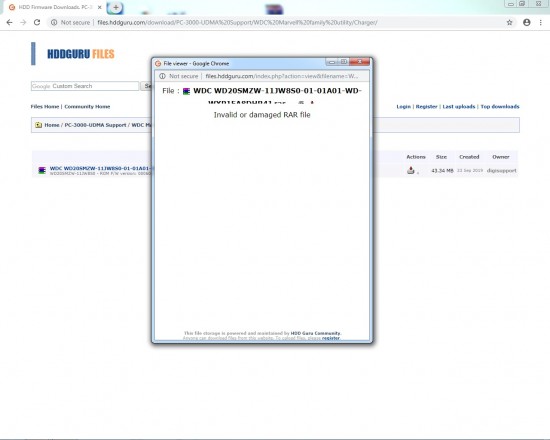Minimize the File viewer popup window
The width and height of the screenshot is (550, 440).
(331, 62)
